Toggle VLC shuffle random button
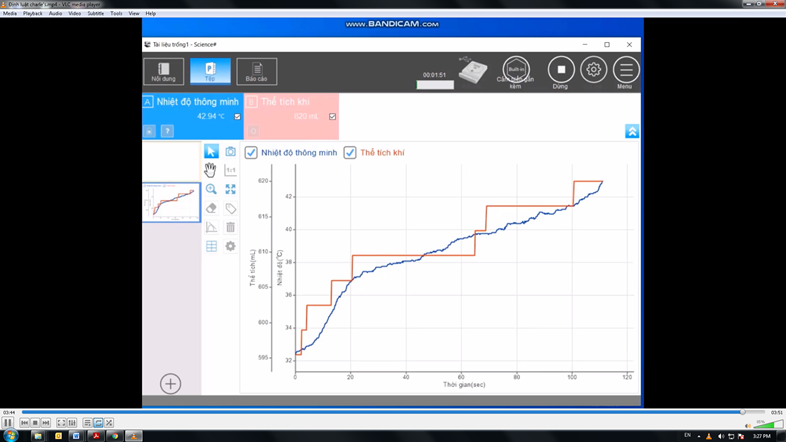The height and width of the screenshot is (442, 786). [109, 423]
